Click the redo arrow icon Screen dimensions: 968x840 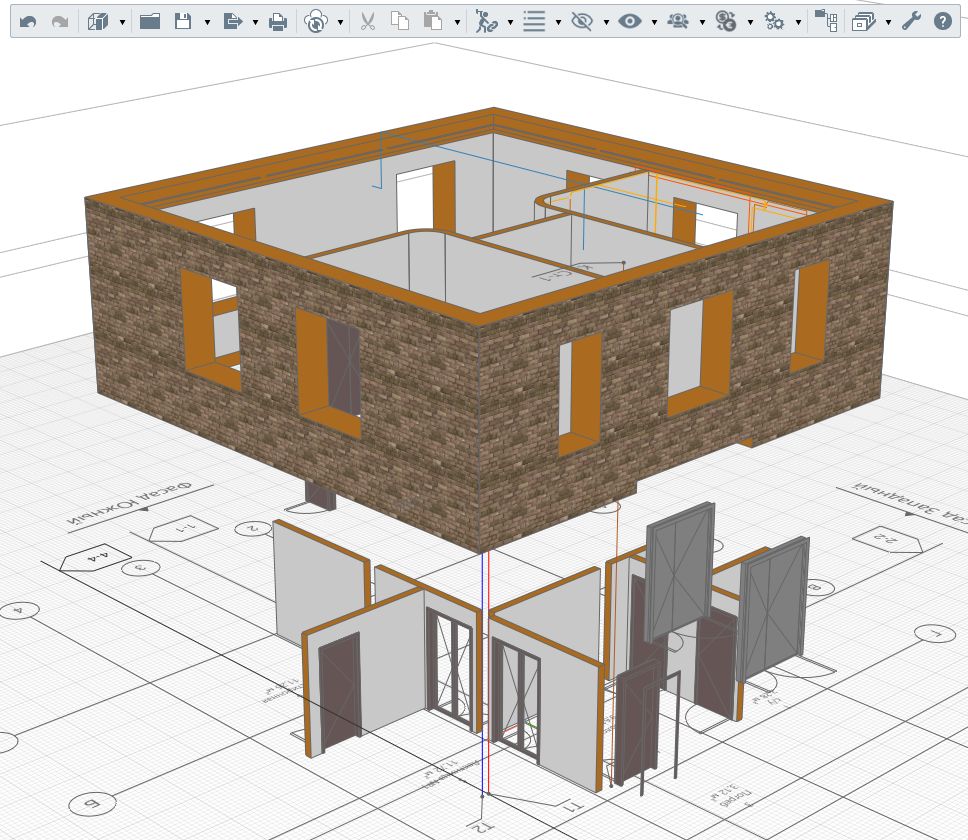[60, 22]
